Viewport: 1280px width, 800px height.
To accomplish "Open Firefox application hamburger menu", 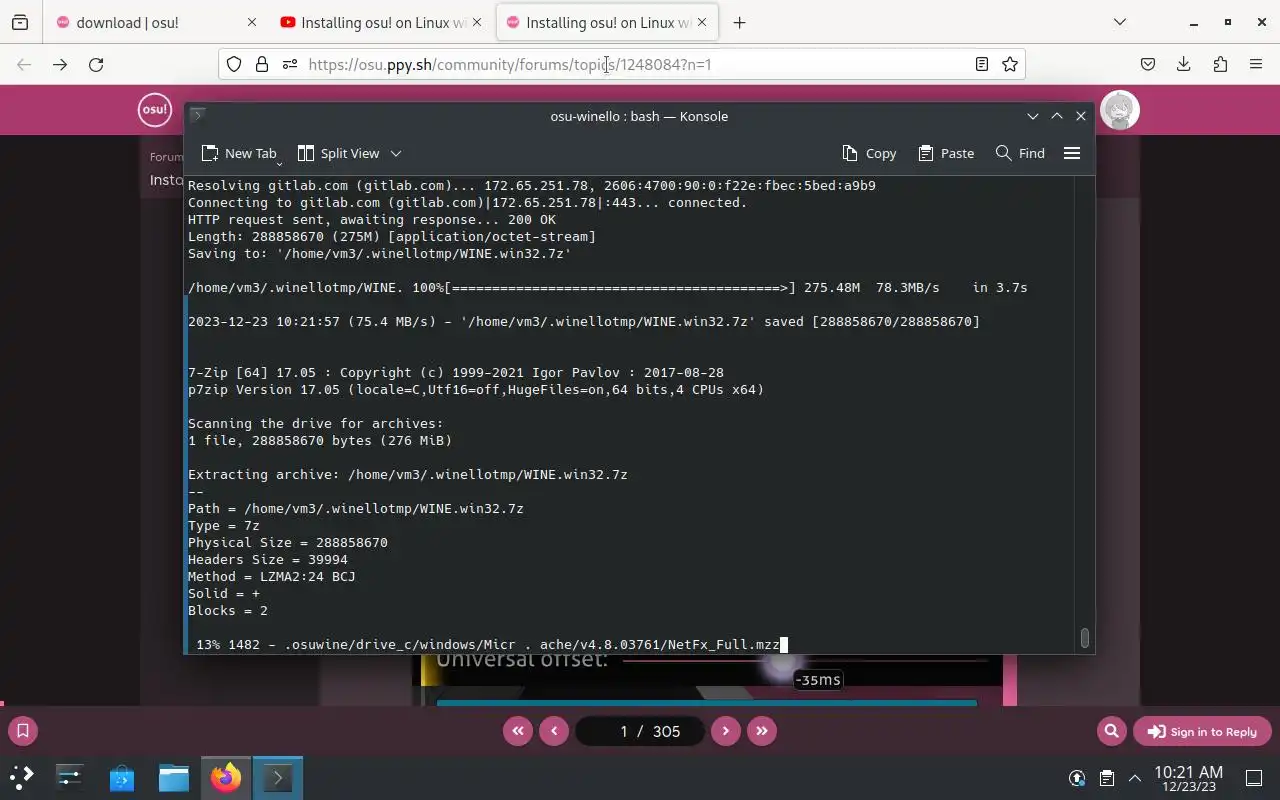I will (x=1256, y=64).
